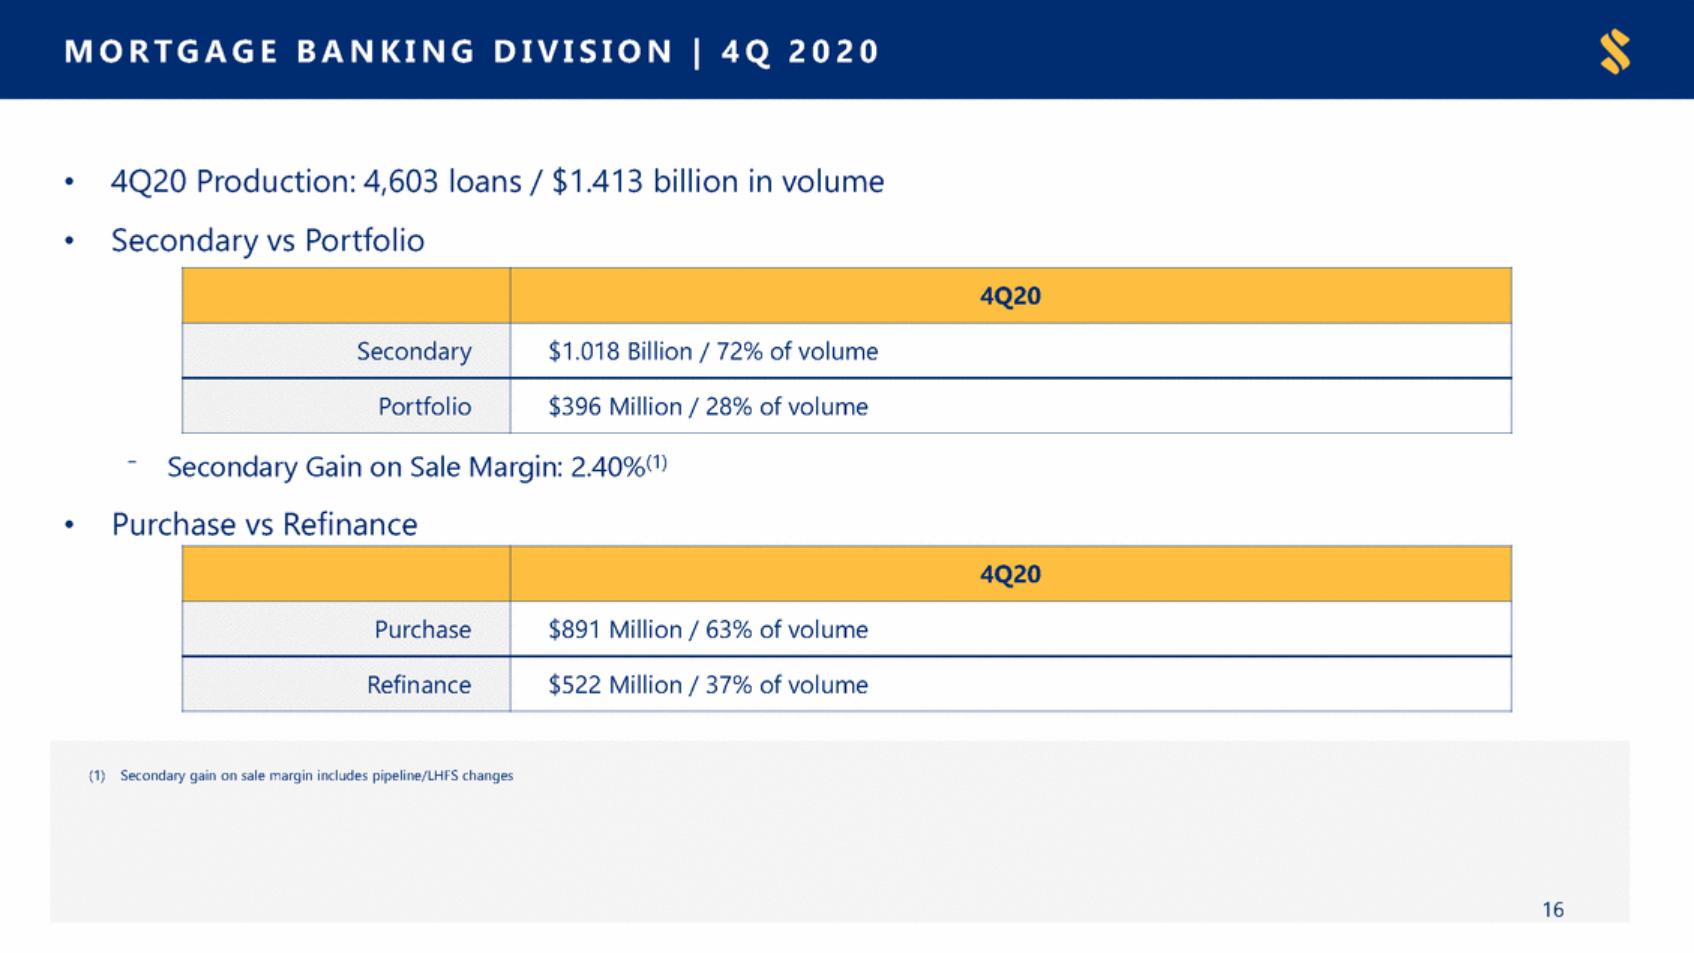Click the 4Q20 Production bullet line

pyautogui.click(x=497, y=182)
